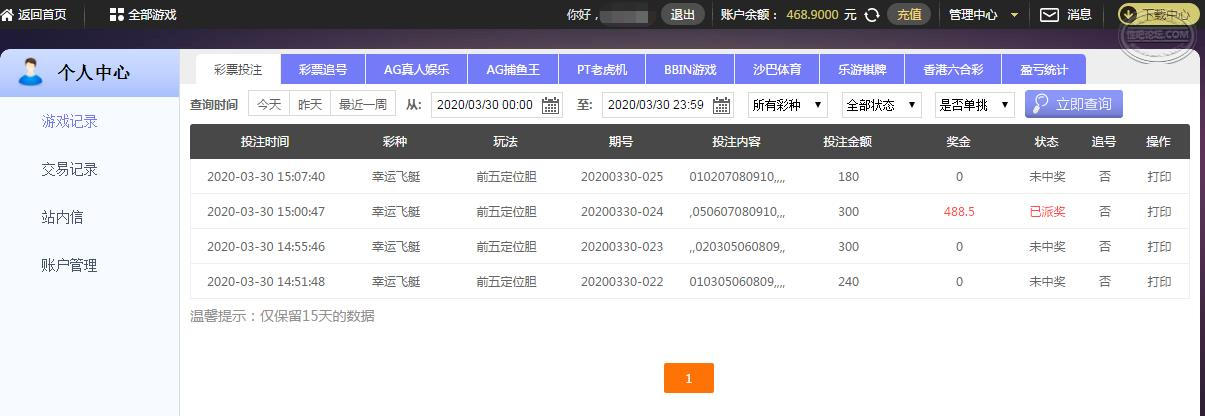
Task: Click the 充值 recharge button
Action: point(909,15)
